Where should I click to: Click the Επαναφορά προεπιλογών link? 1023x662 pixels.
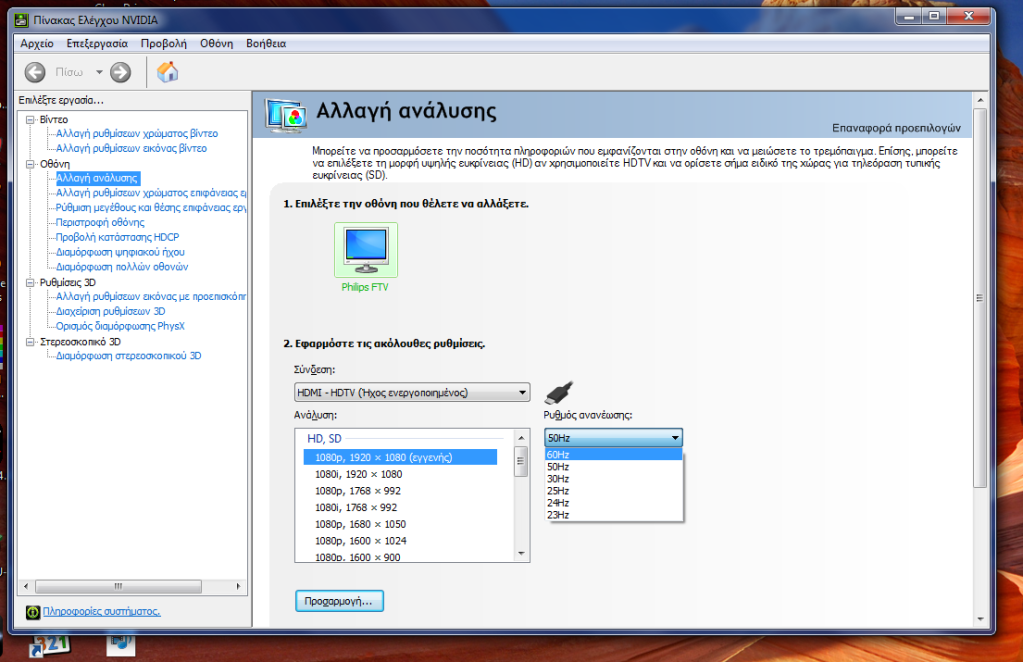[x=896, y=128]
